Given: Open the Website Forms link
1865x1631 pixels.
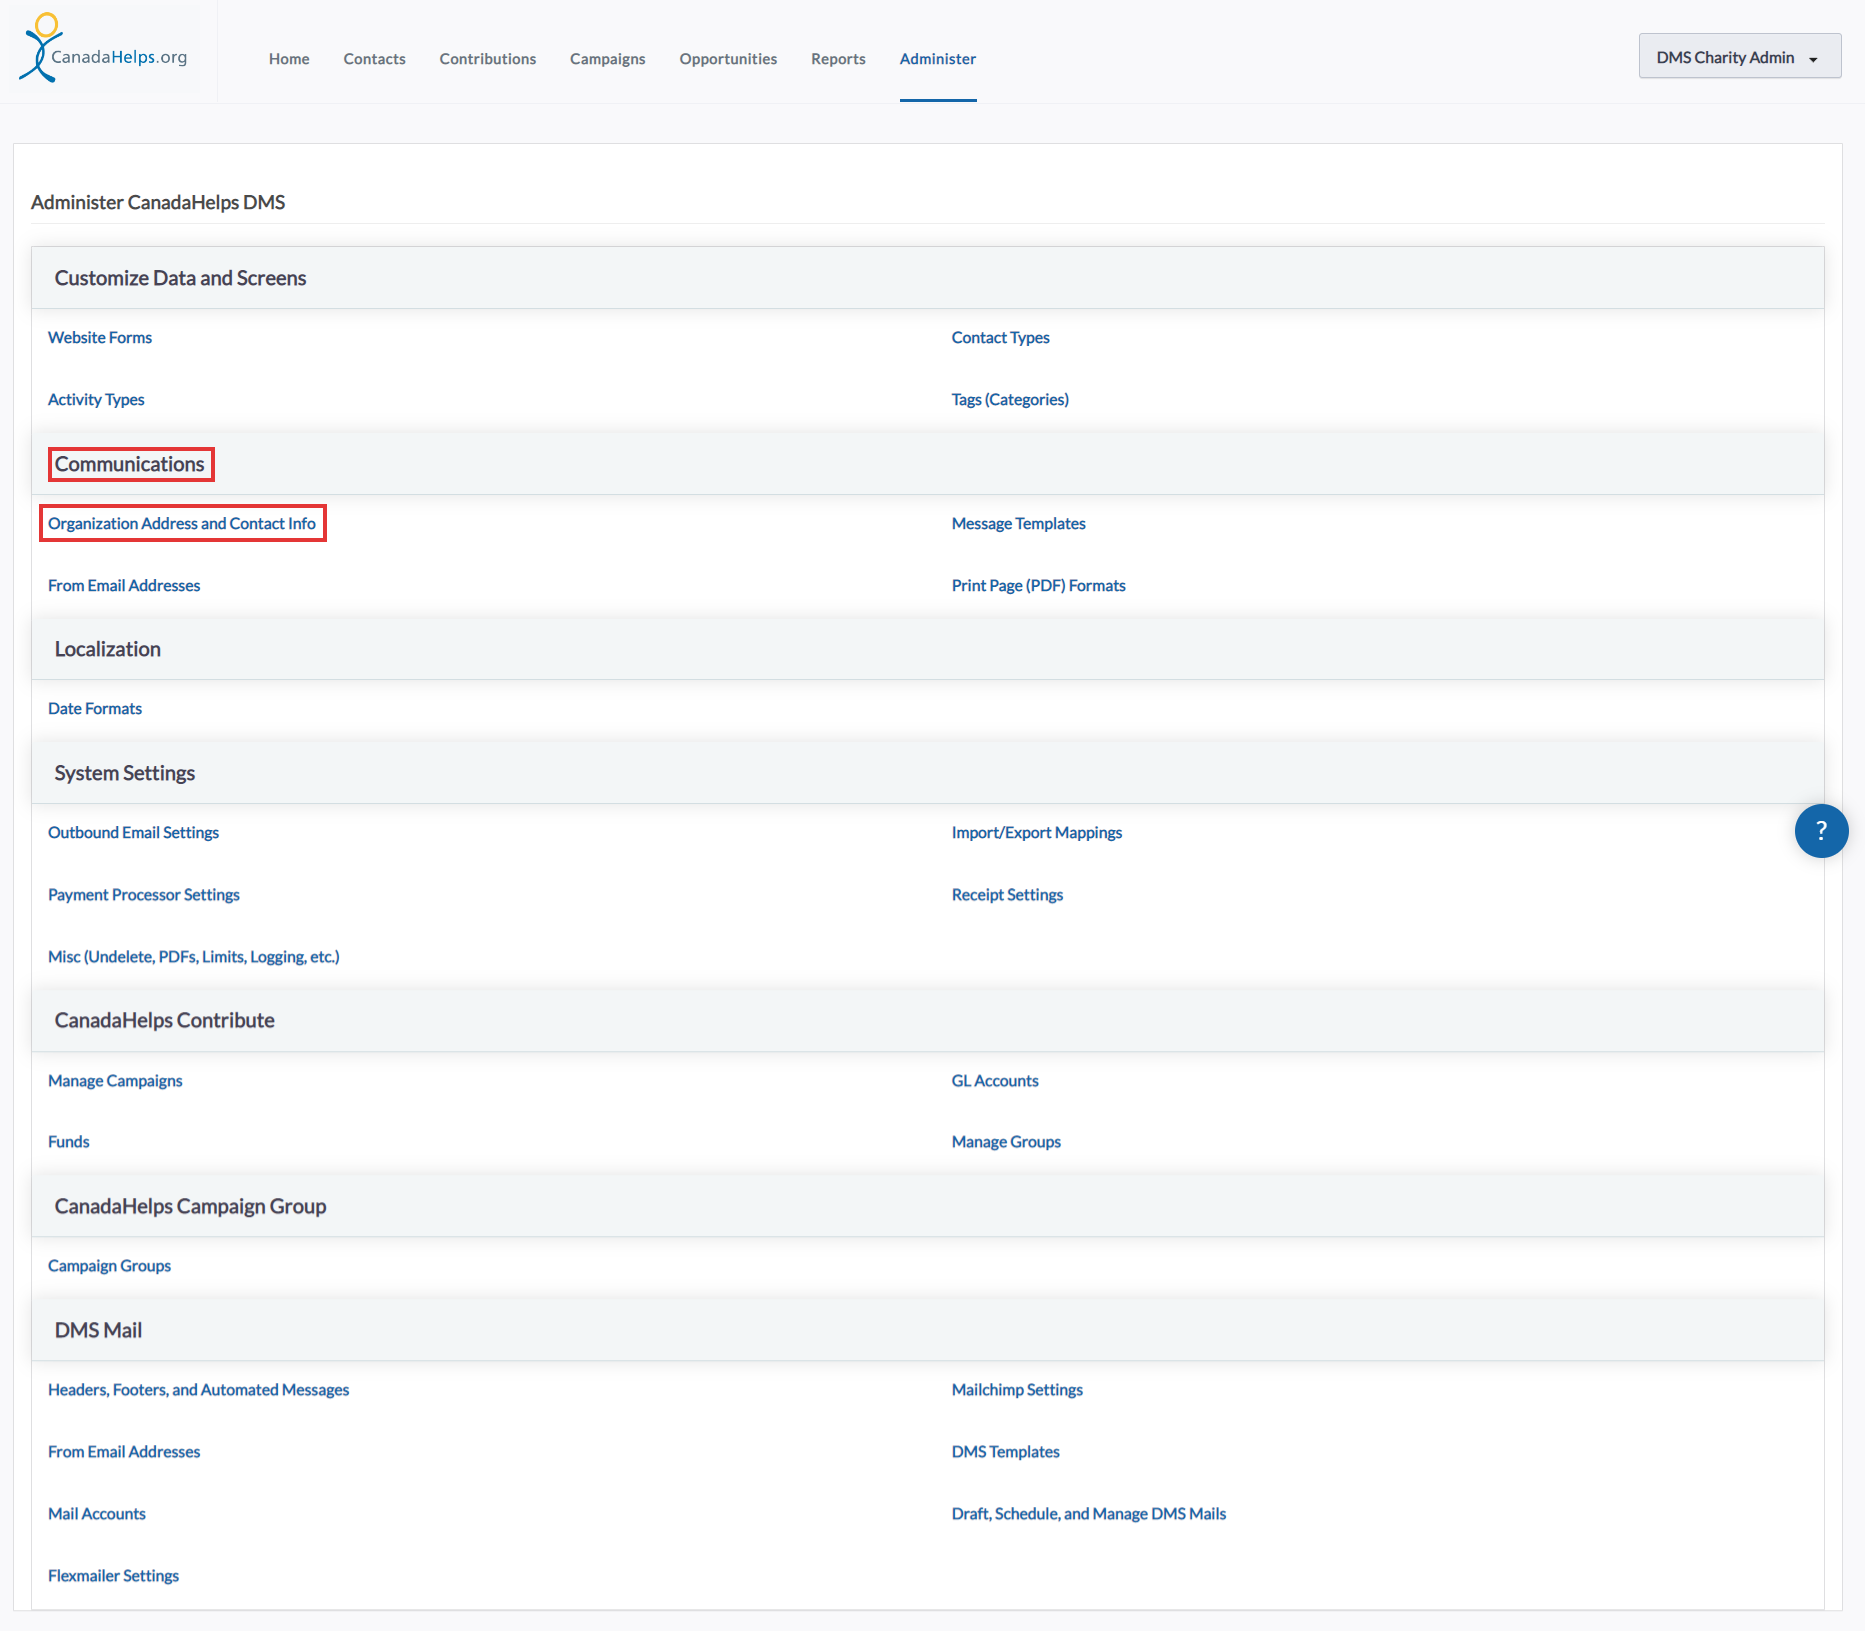Looking at the screenshot, I should (100, 338).
